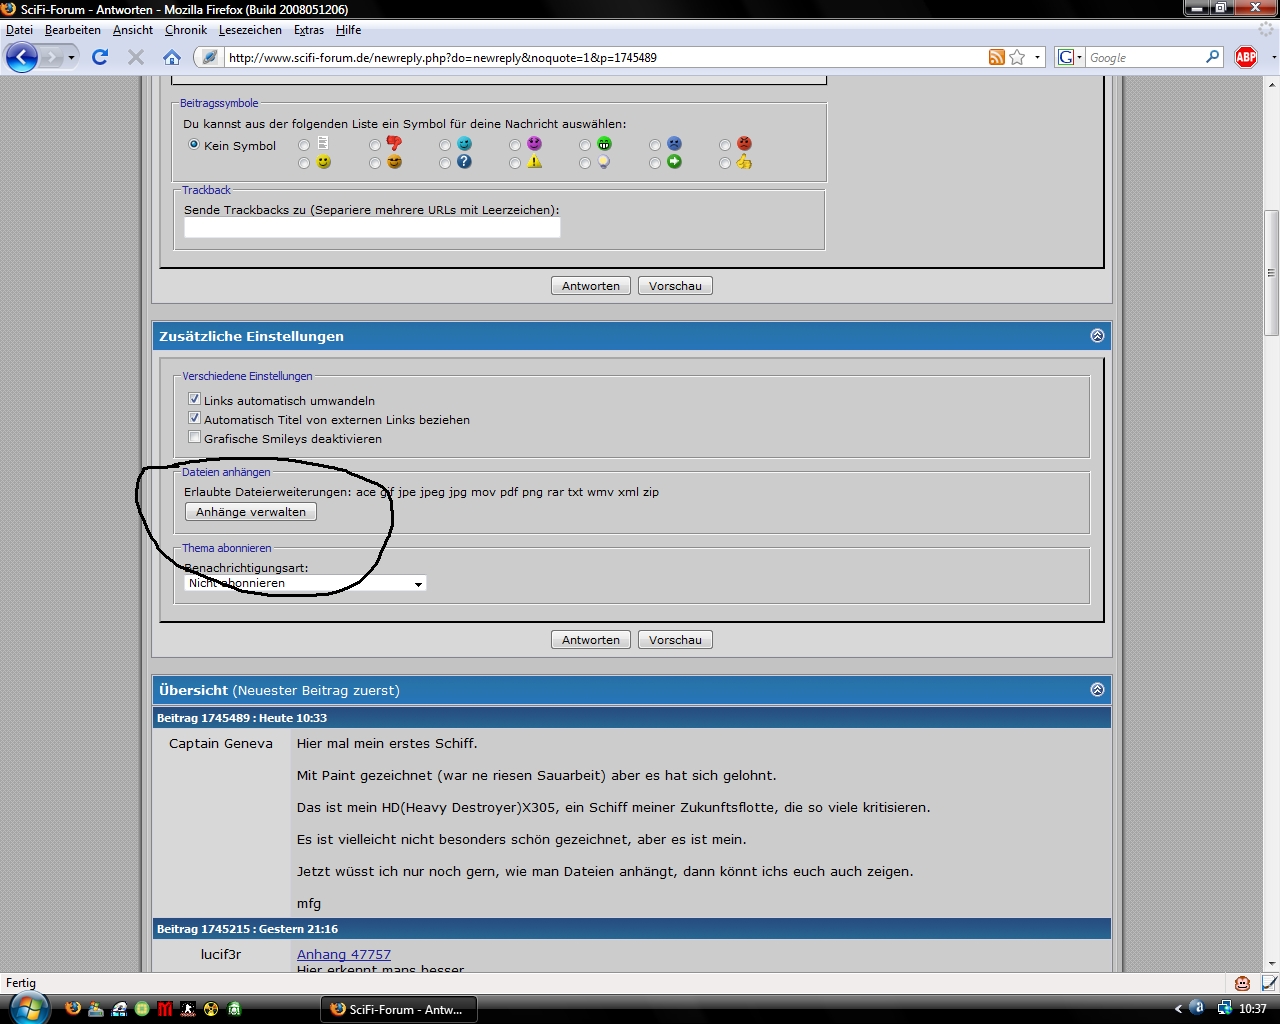Screen dimensions: 1280x1024
Task: Bookmark the page with the star icon
Action: [x=1017, y=57]
